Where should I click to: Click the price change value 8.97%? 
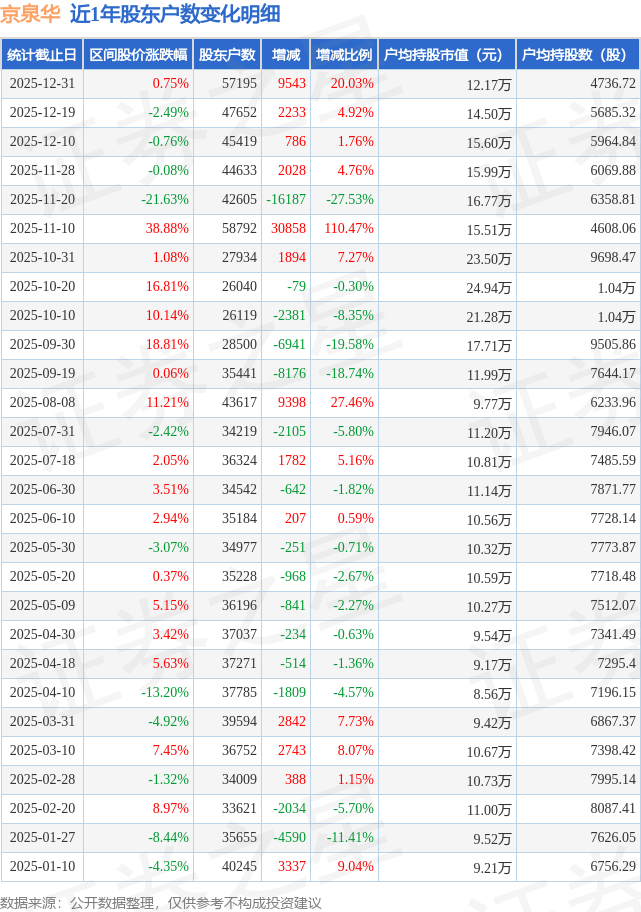(170, 808)
